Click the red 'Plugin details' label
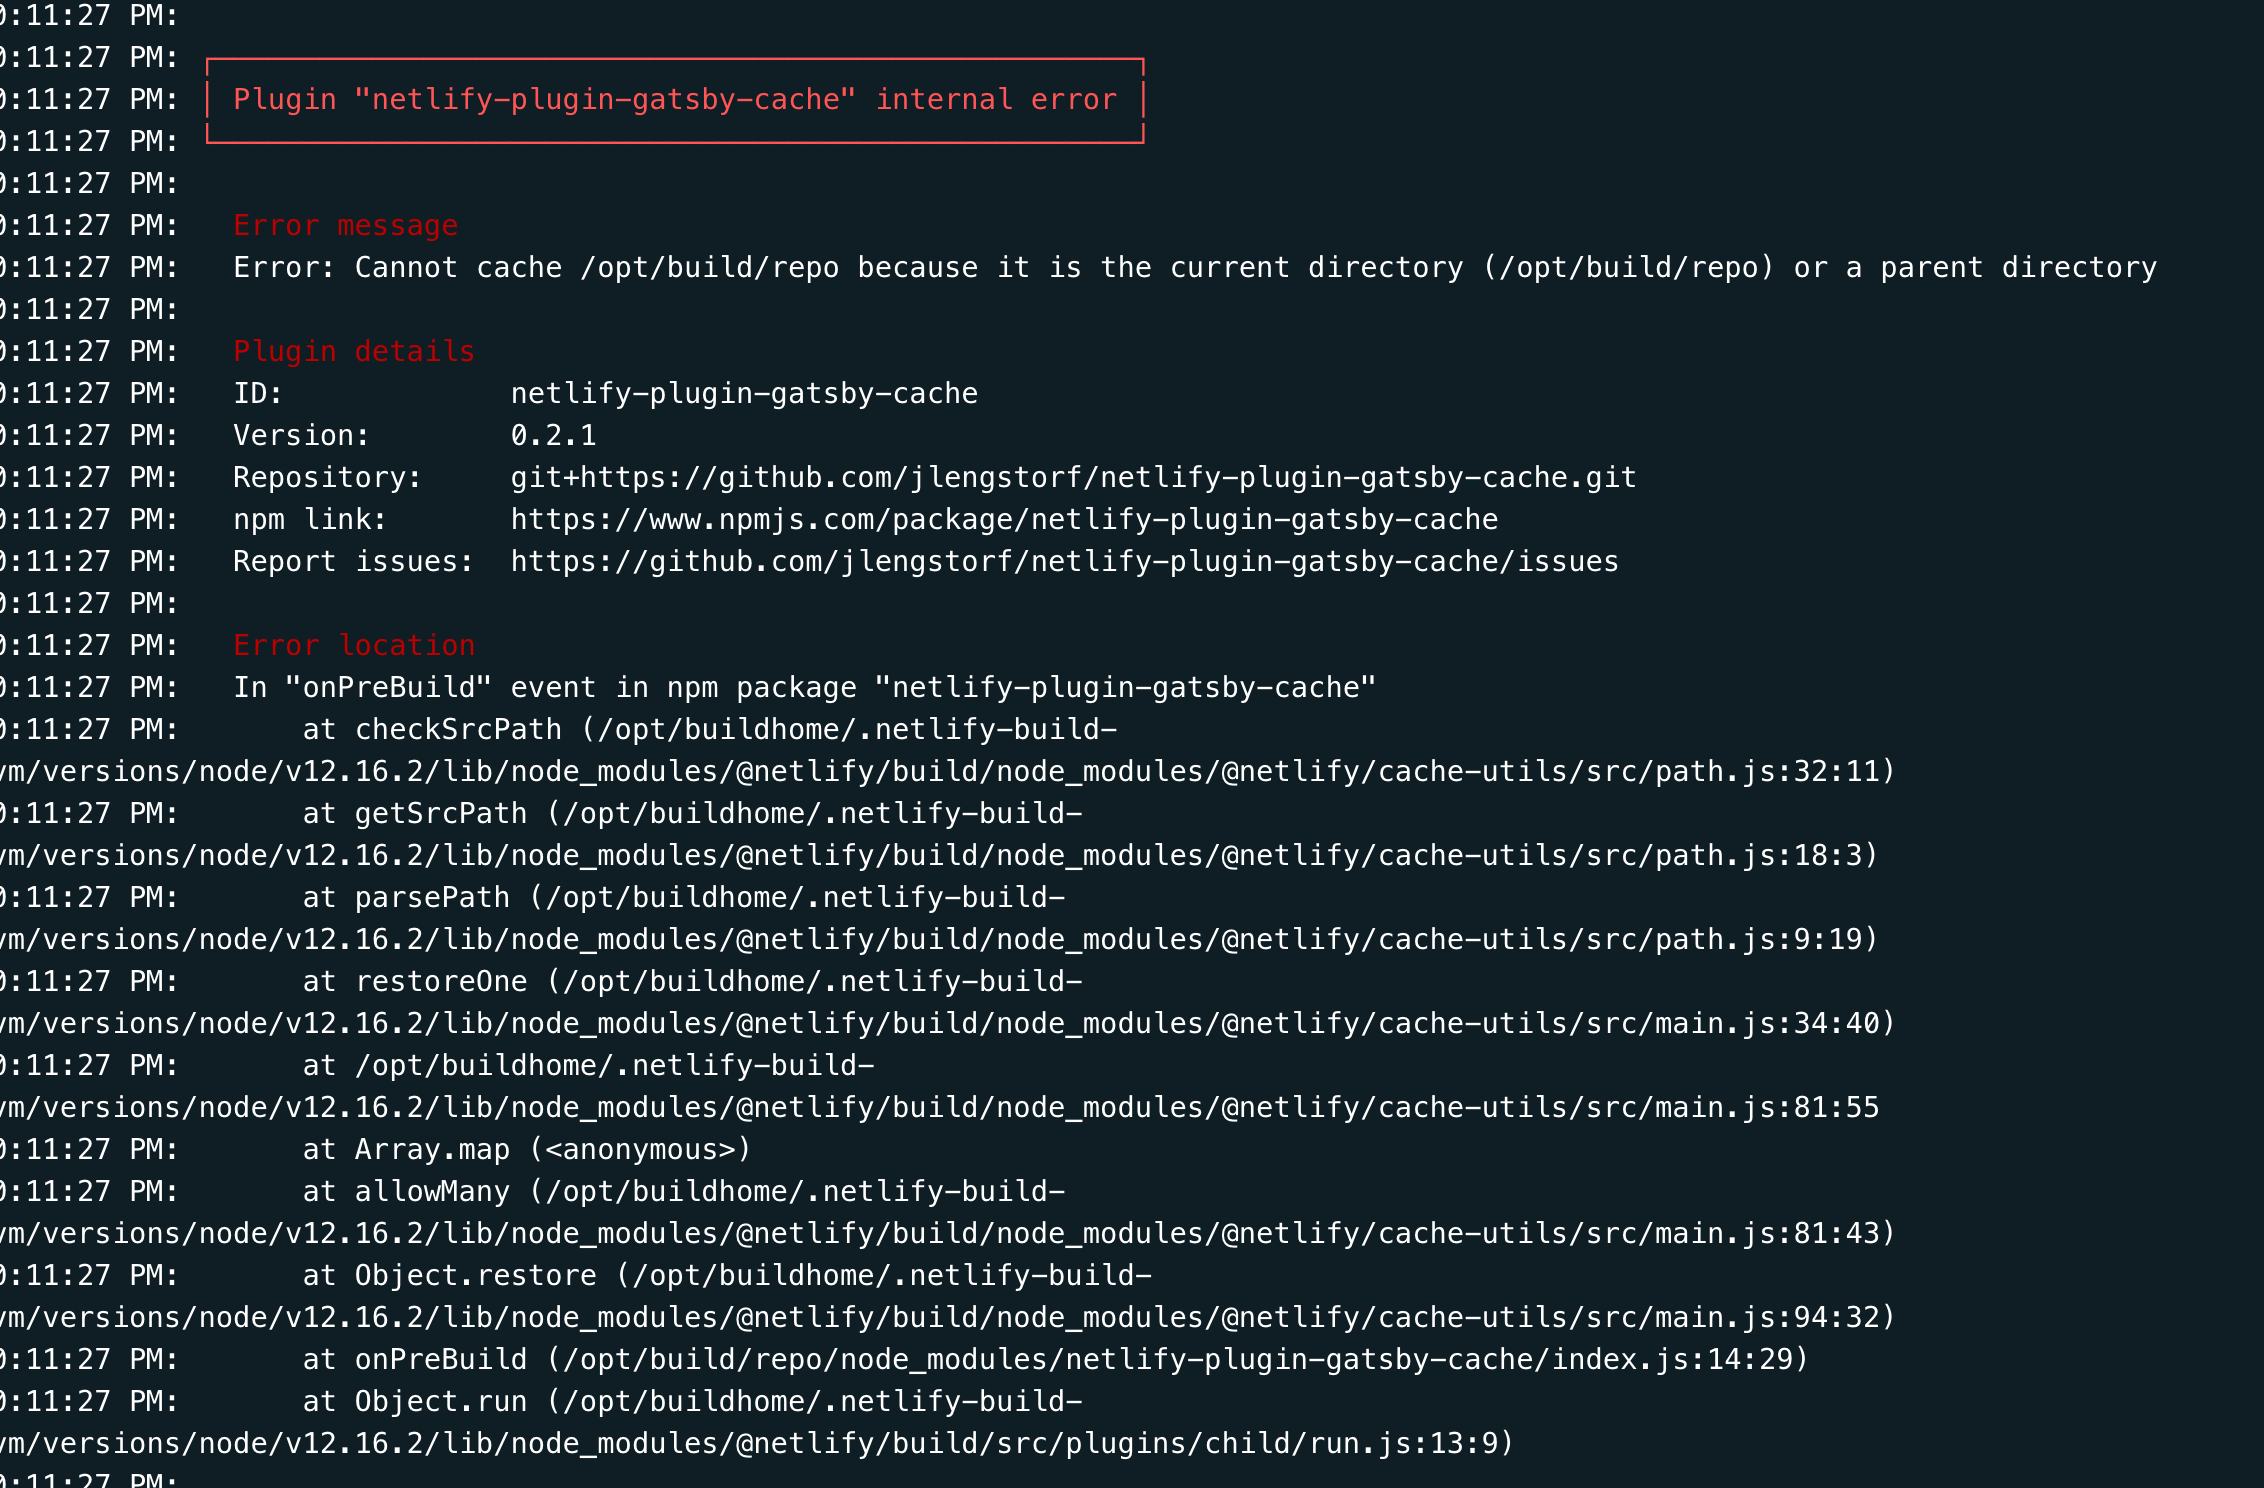The width and height of the screenshot is (2264, 1488). click(x=354, y=352)
